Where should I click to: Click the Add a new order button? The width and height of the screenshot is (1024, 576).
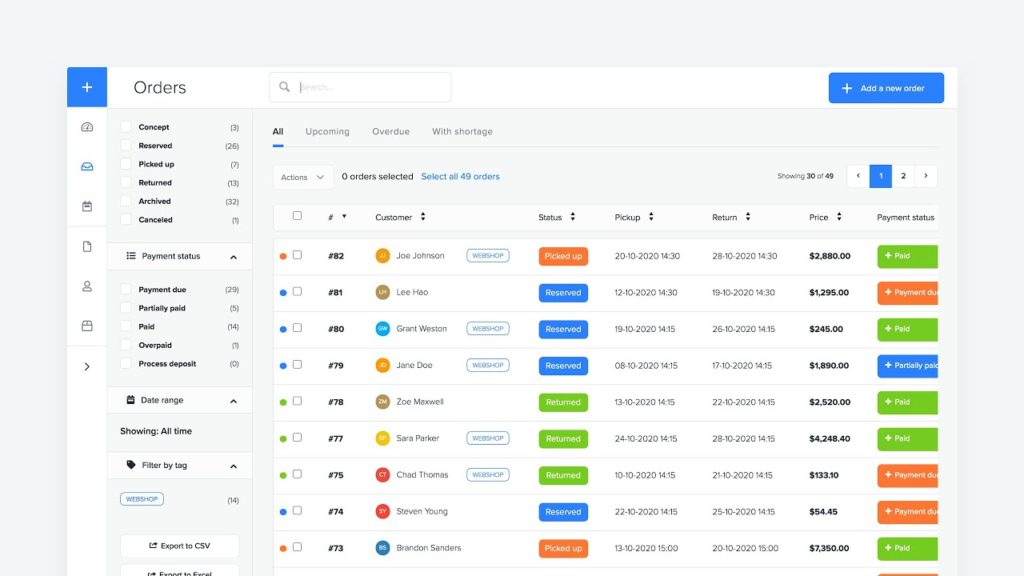tap(886, 88)
